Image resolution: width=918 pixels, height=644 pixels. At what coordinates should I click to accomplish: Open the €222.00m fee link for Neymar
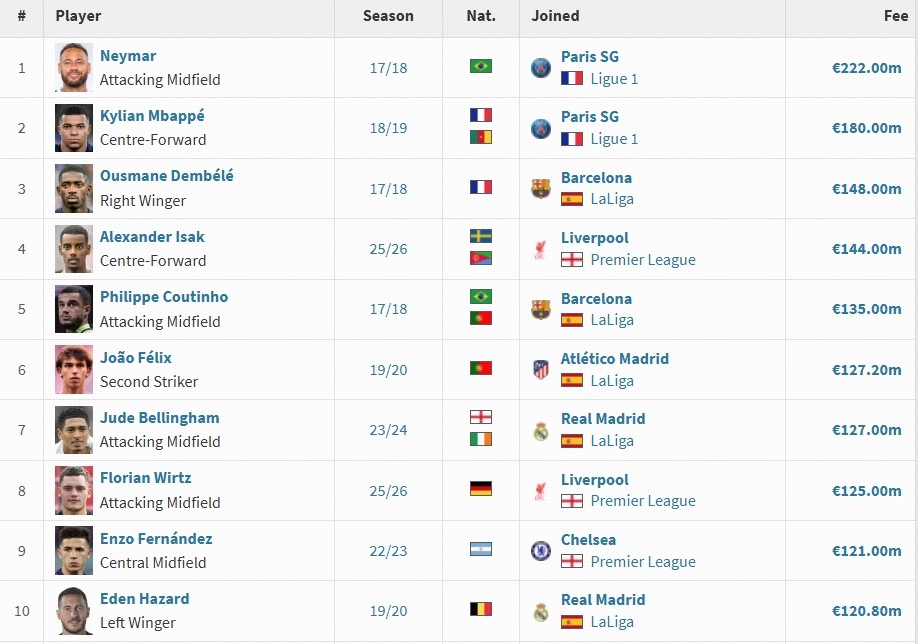coord(866,68)
